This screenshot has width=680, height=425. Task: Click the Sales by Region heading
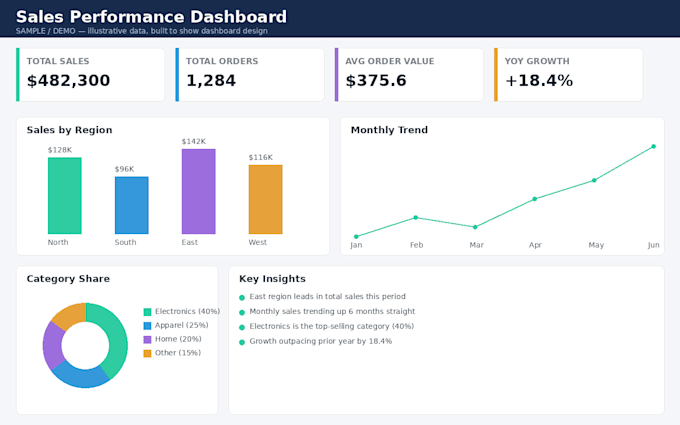click(69, 130)
